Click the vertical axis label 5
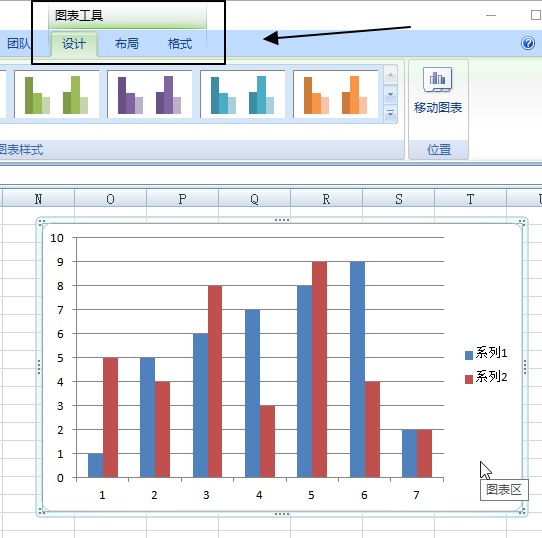The width and height of the screenshot is (542, 538). pos(60,358)
